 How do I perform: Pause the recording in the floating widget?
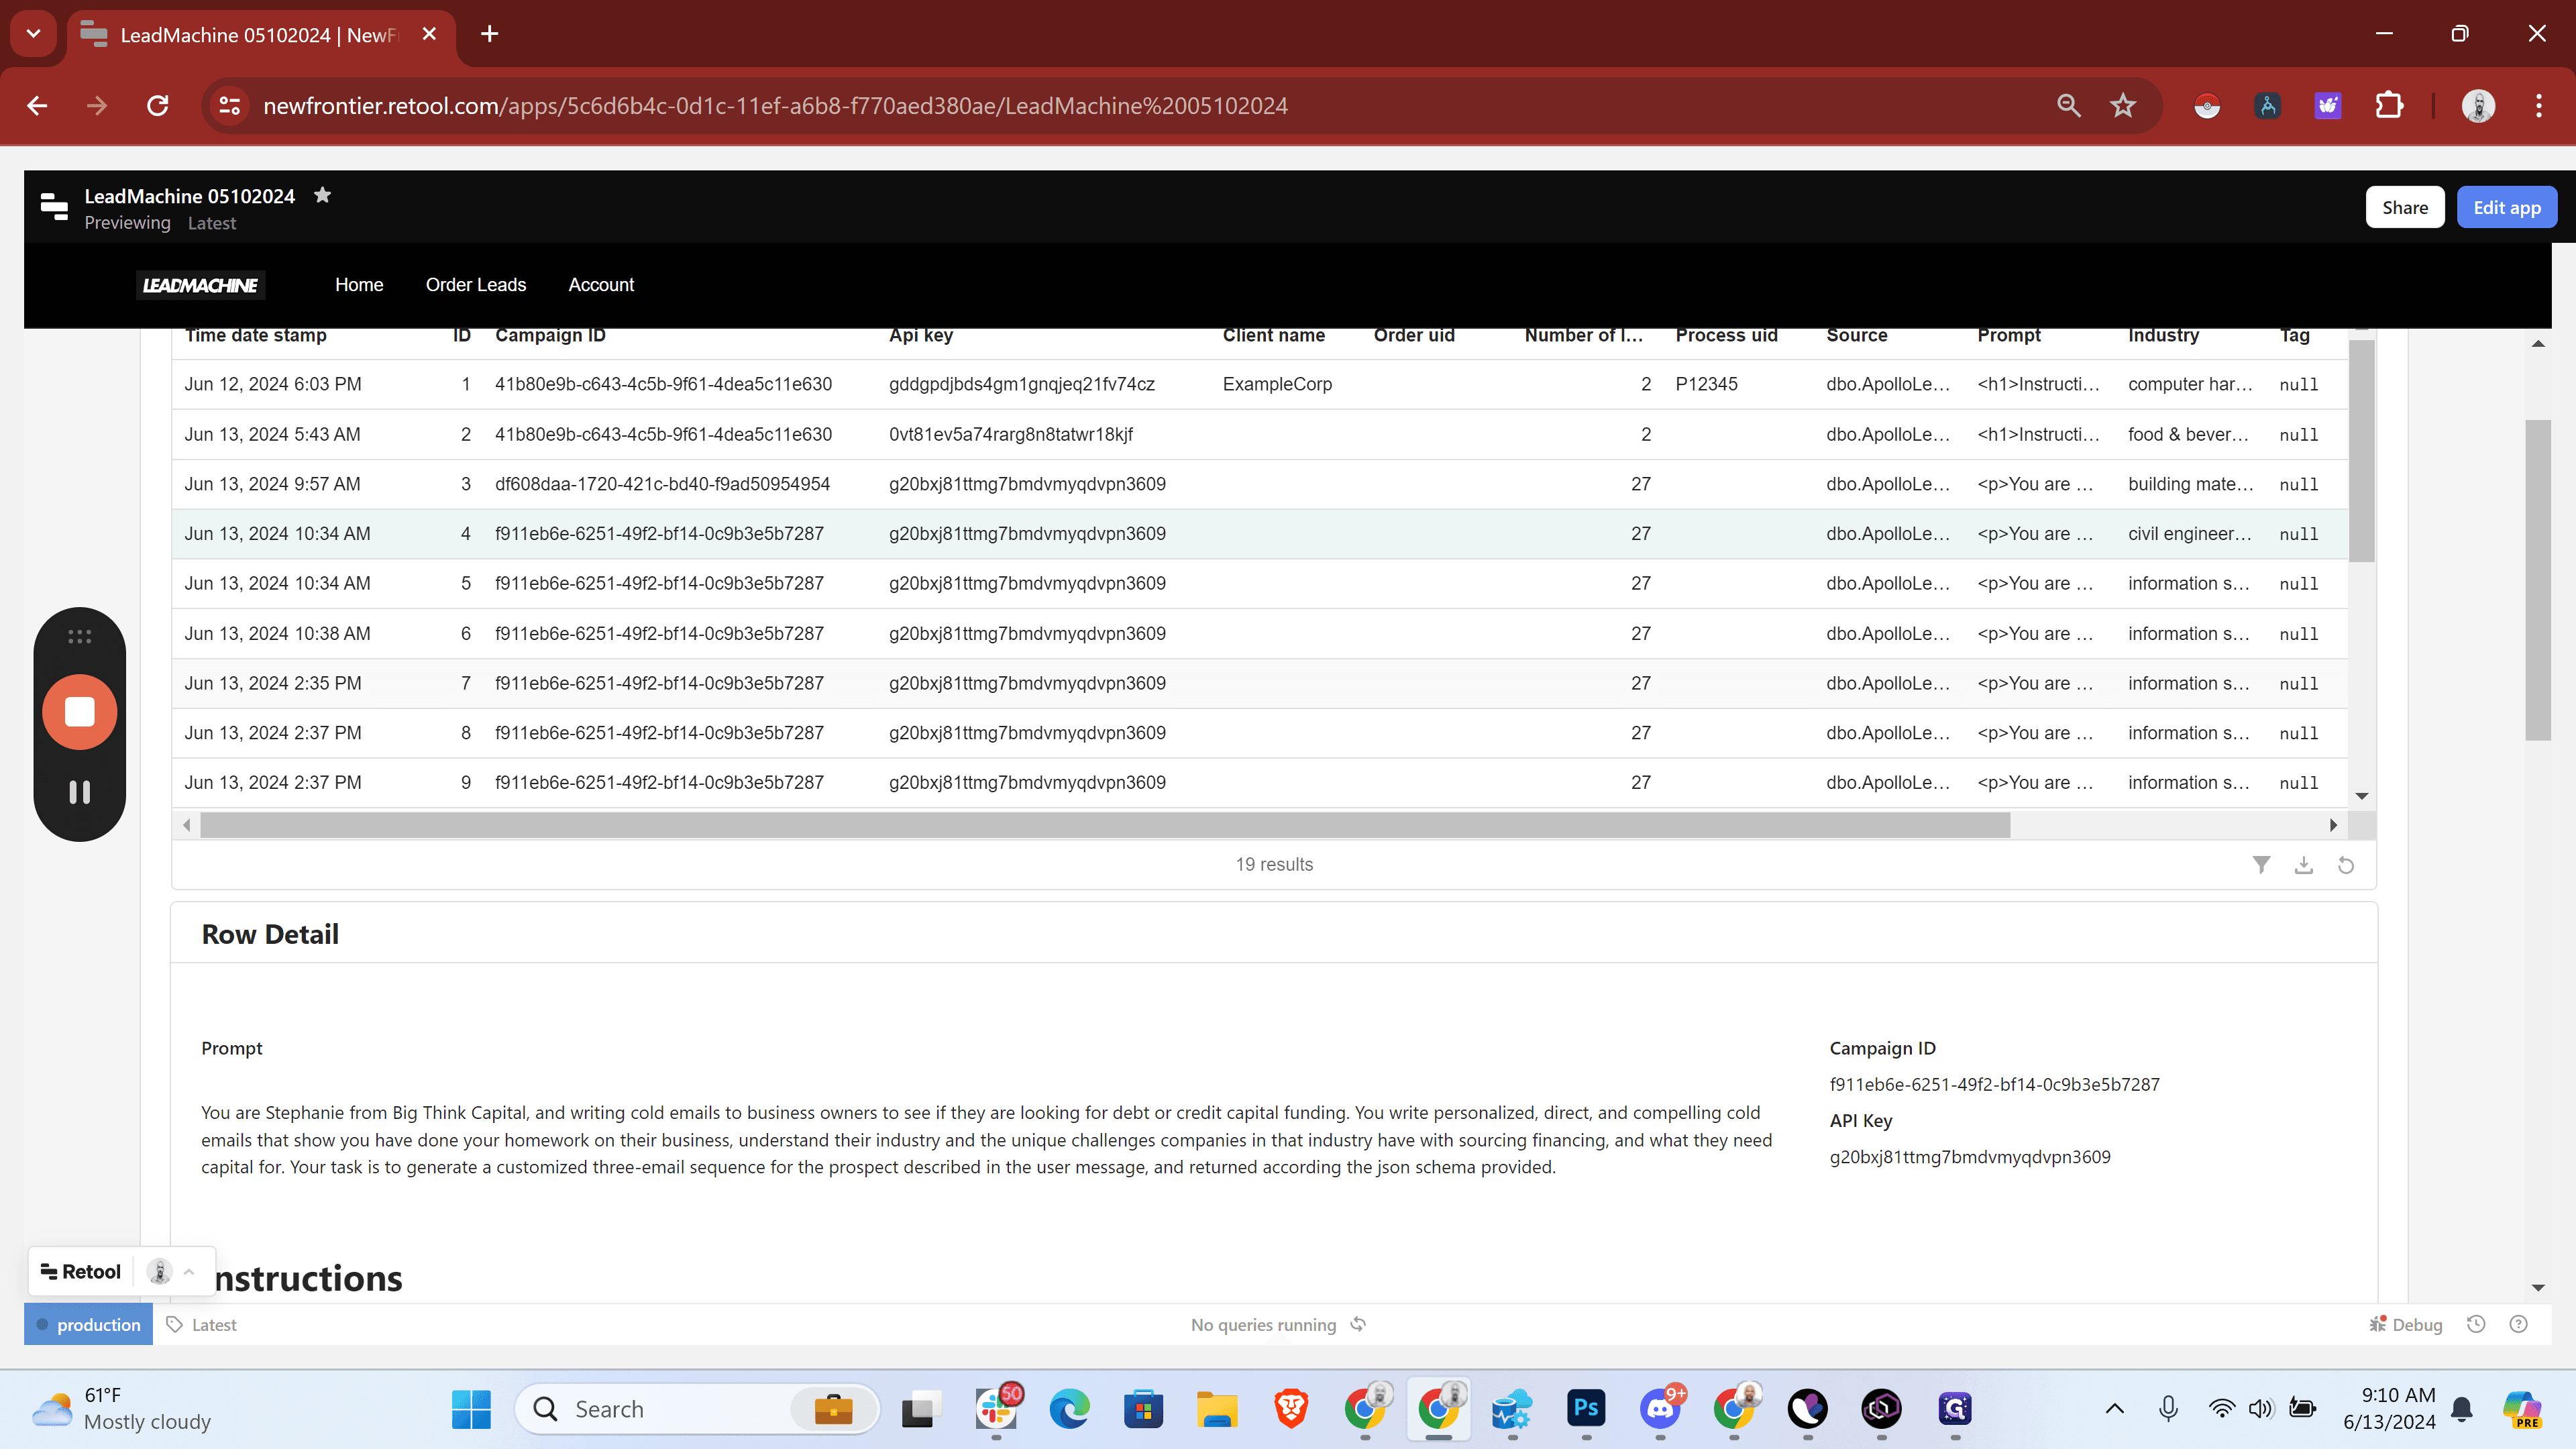(x=80, y=792)
